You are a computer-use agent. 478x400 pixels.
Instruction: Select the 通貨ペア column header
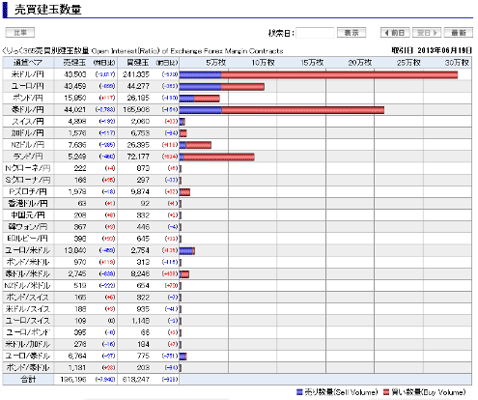point(28,63)
